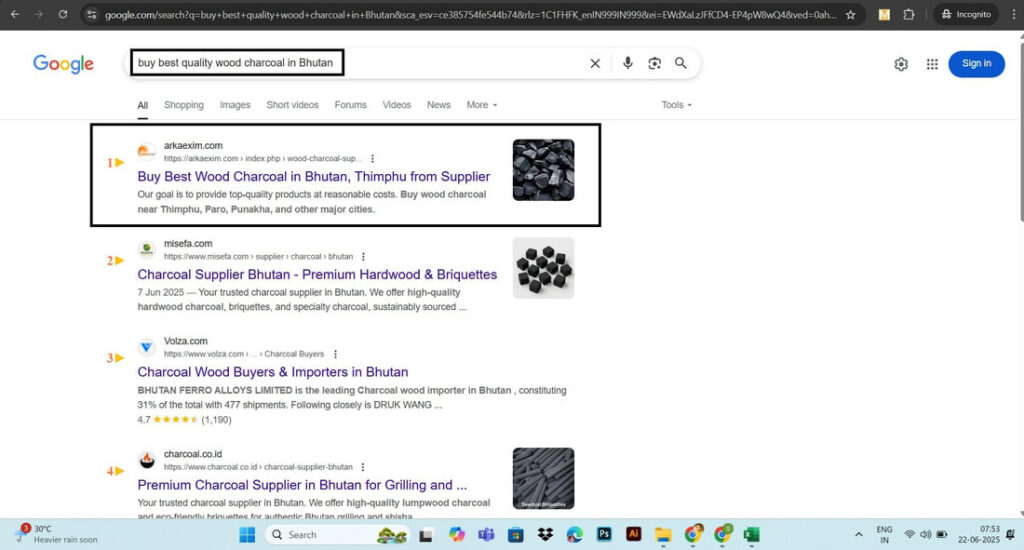Bookmark this page with star icon

[850, 15]
